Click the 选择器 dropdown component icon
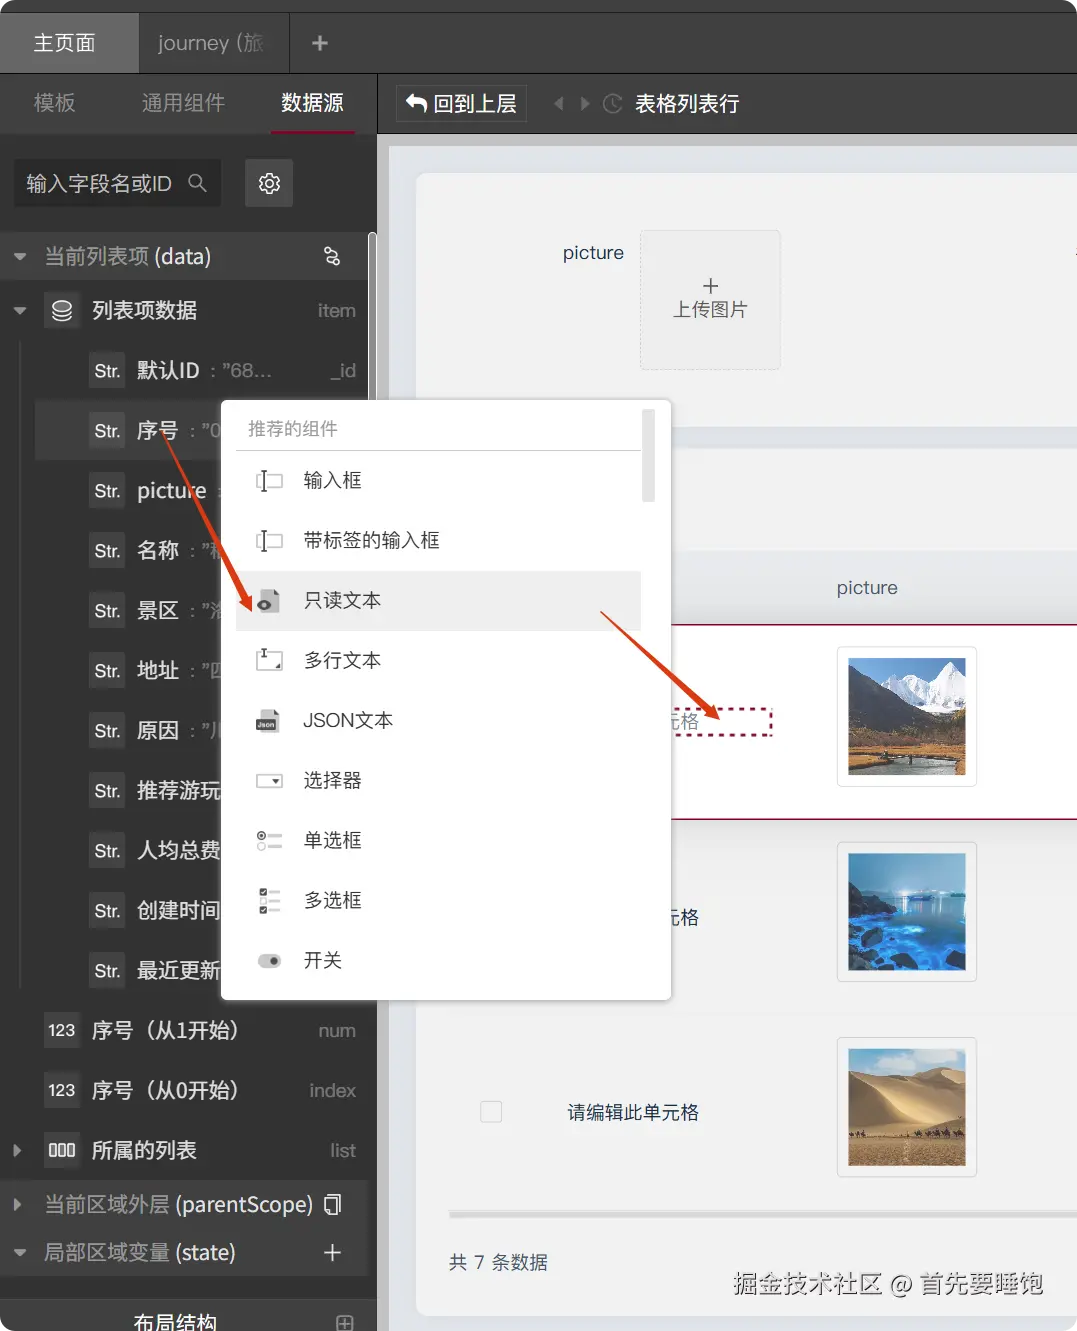The width and height of the screenshot is (1077, 1331). tap(269, 780)
